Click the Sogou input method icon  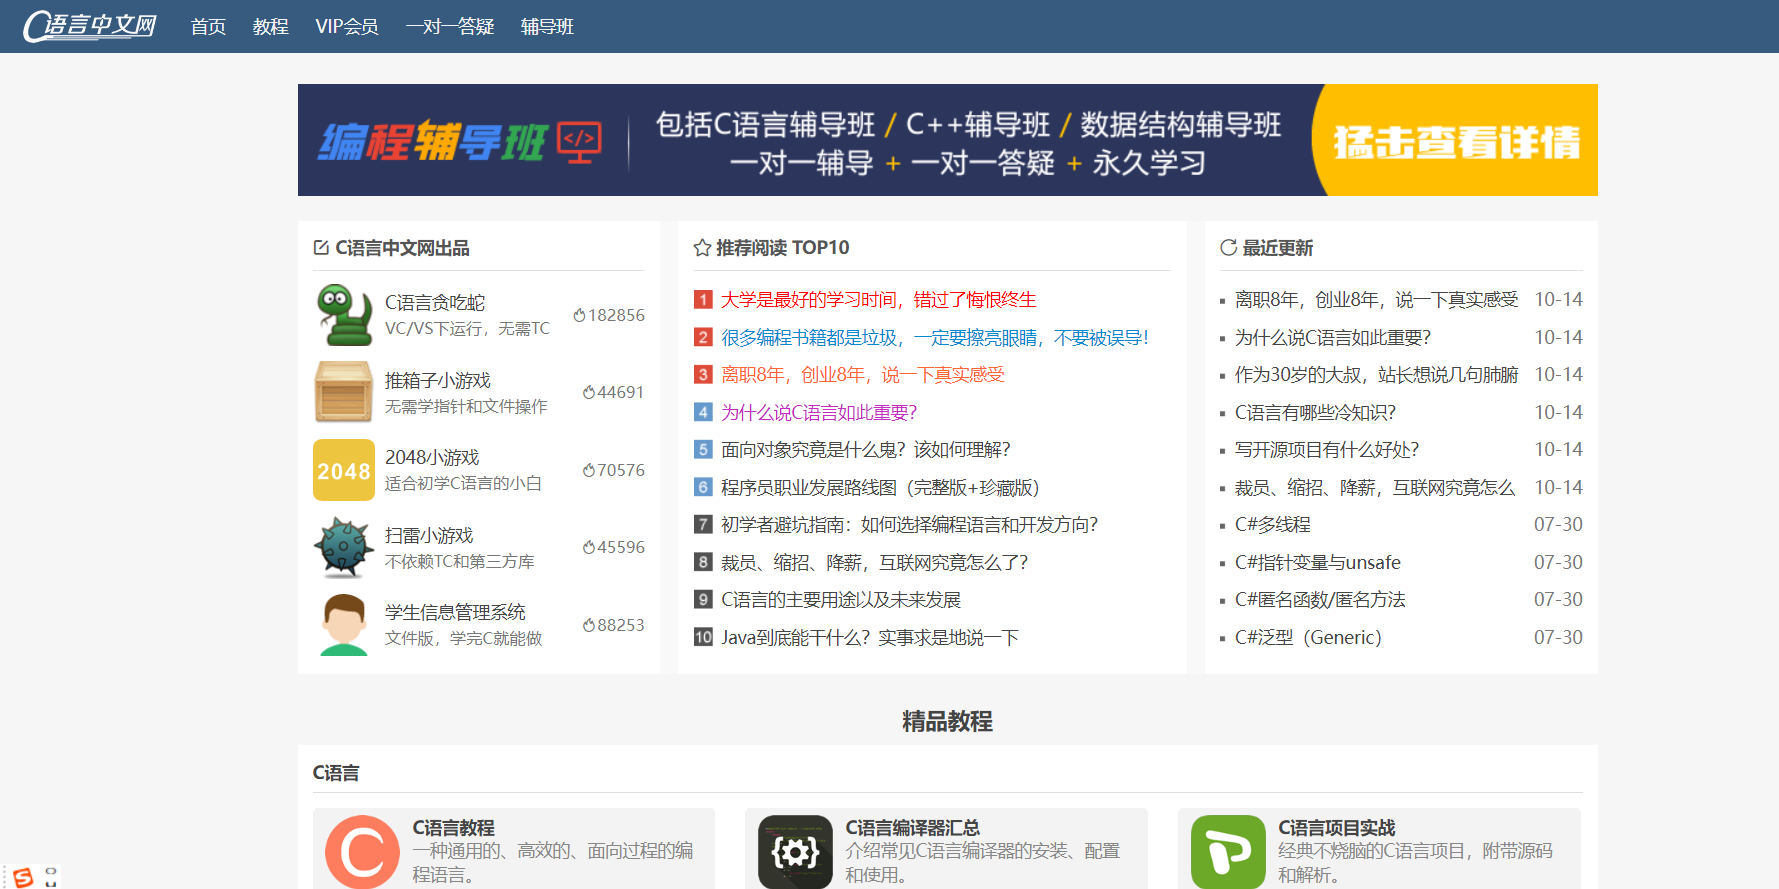(23, 877)
